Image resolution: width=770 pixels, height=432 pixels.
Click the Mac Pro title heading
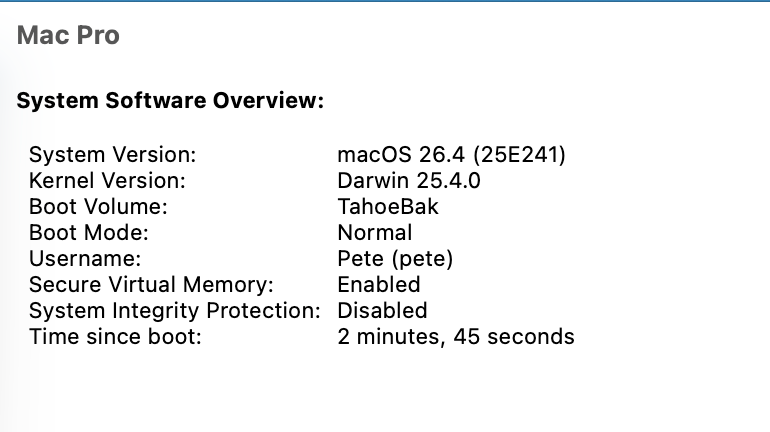click(x=68, y=35)
